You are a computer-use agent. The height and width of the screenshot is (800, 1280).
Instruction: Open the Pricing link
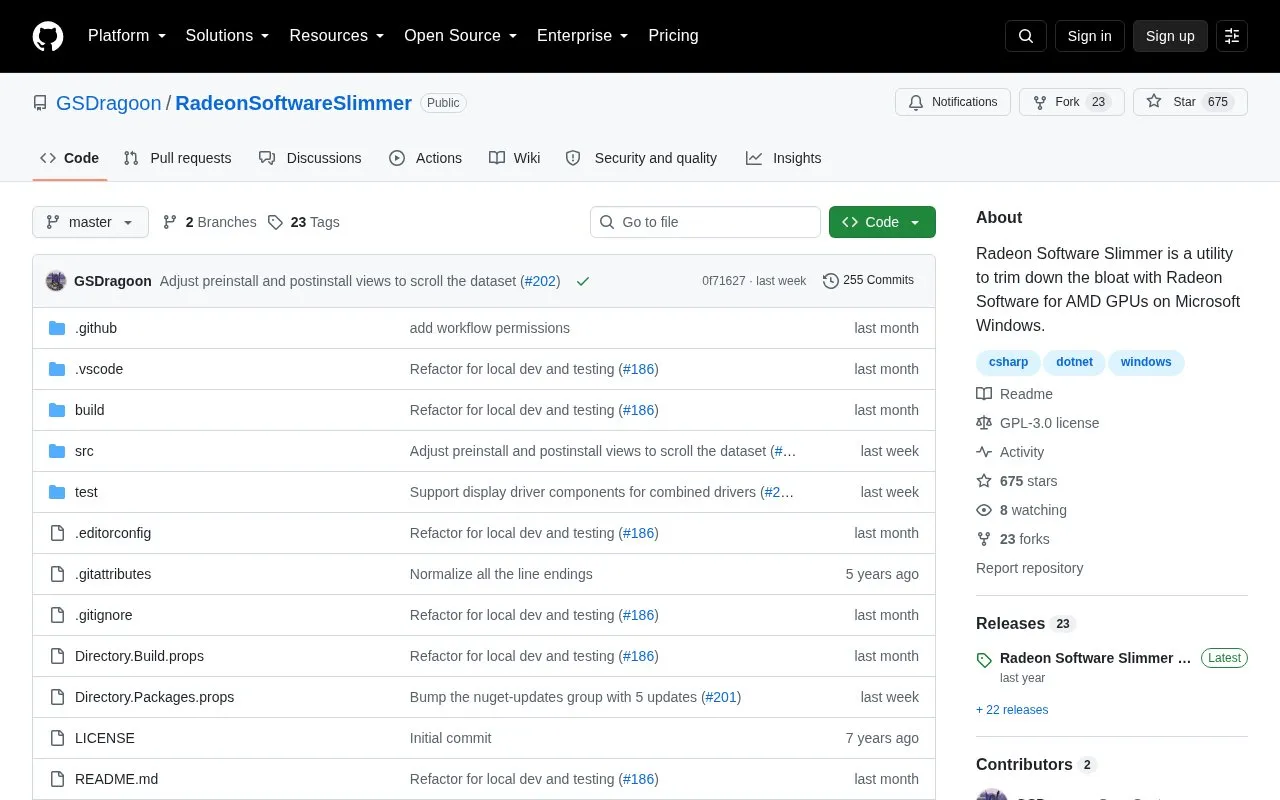pyautogui.click(x=673, y=36)
